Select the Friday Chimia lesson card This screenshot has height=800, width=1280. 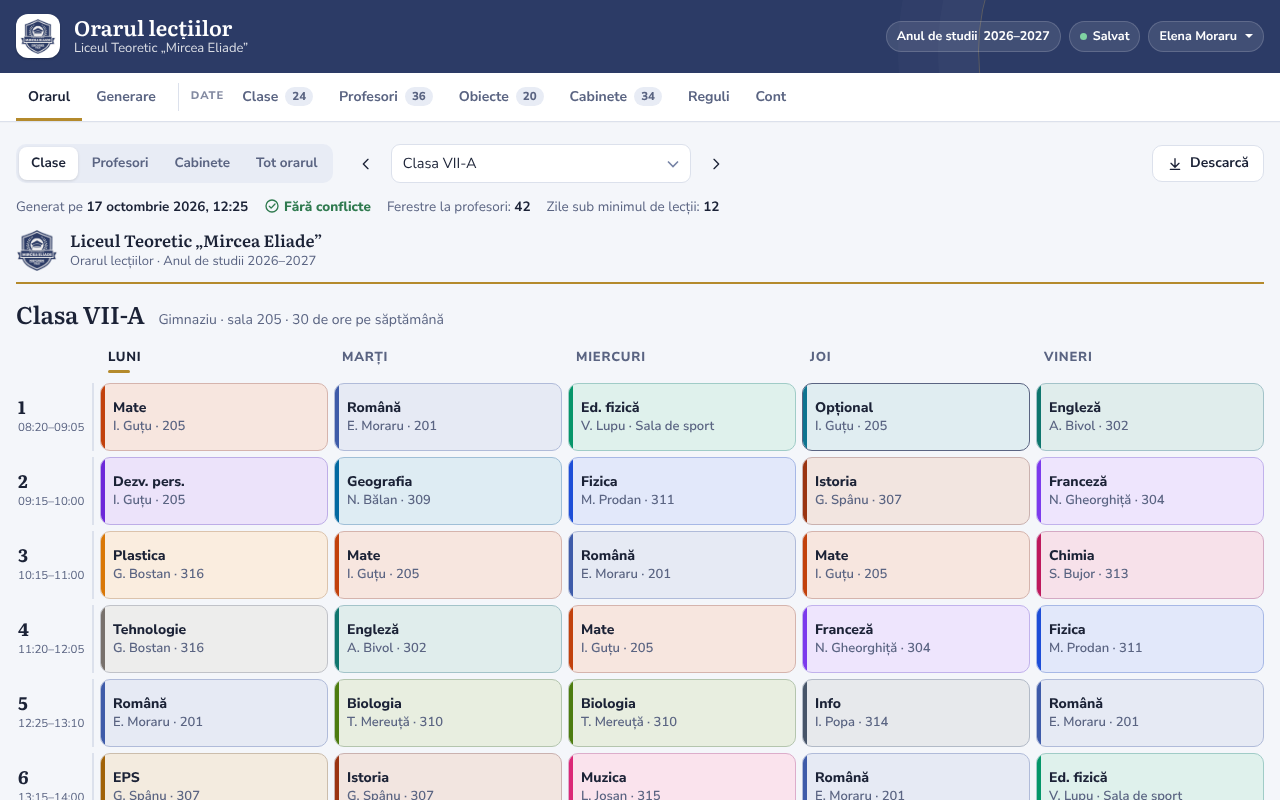tap(1150, 565)
